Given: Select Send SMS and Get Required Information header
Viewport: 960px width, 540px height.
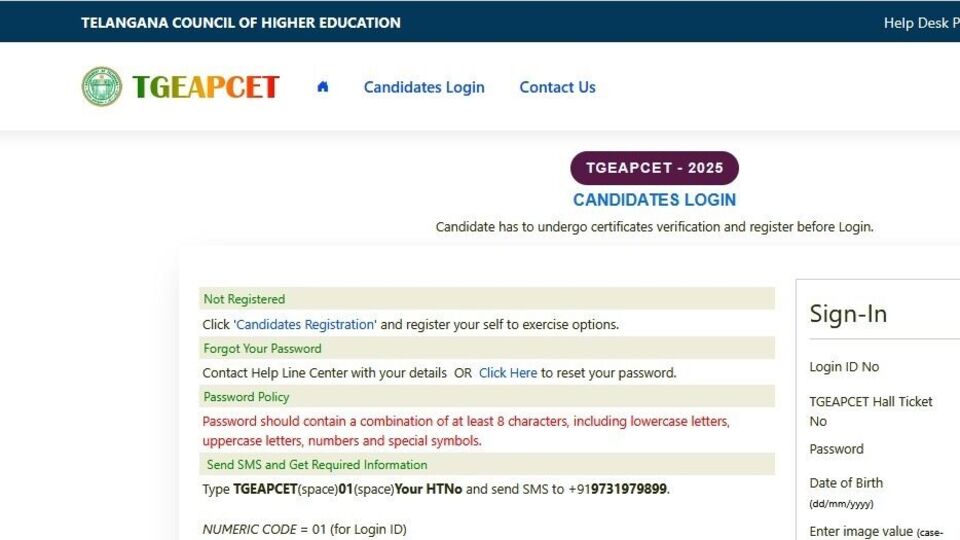Looking at the screenshot, I should (x=487, y=465).
